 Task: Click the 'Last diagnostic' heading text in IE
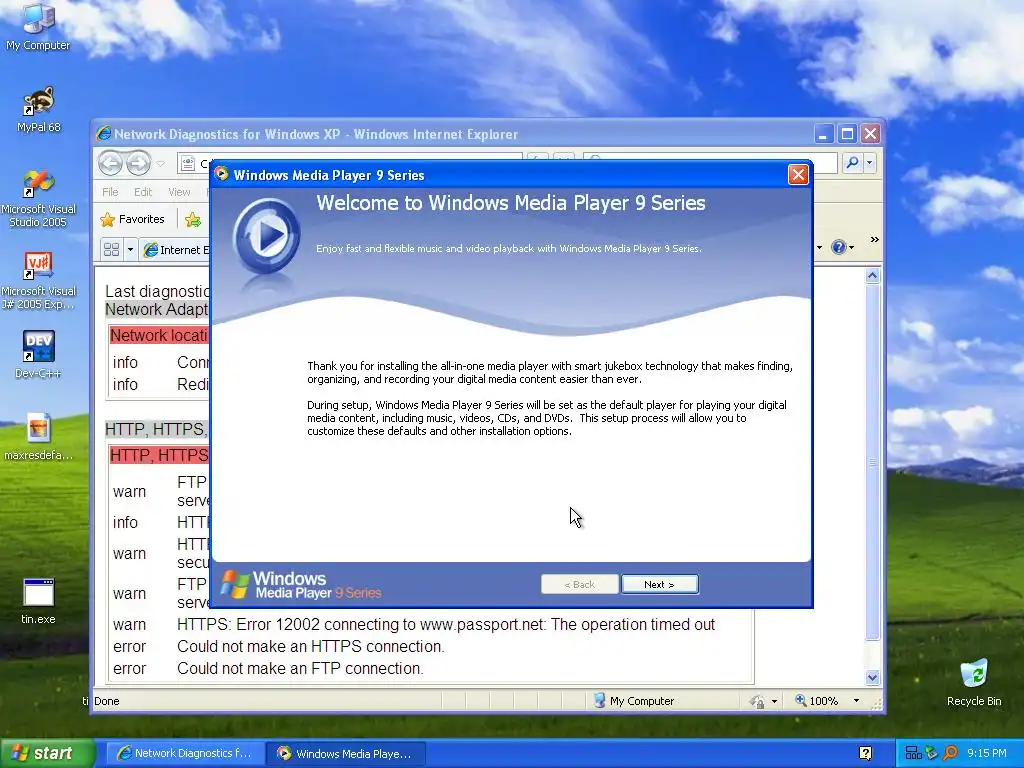(x=157, y=291)
